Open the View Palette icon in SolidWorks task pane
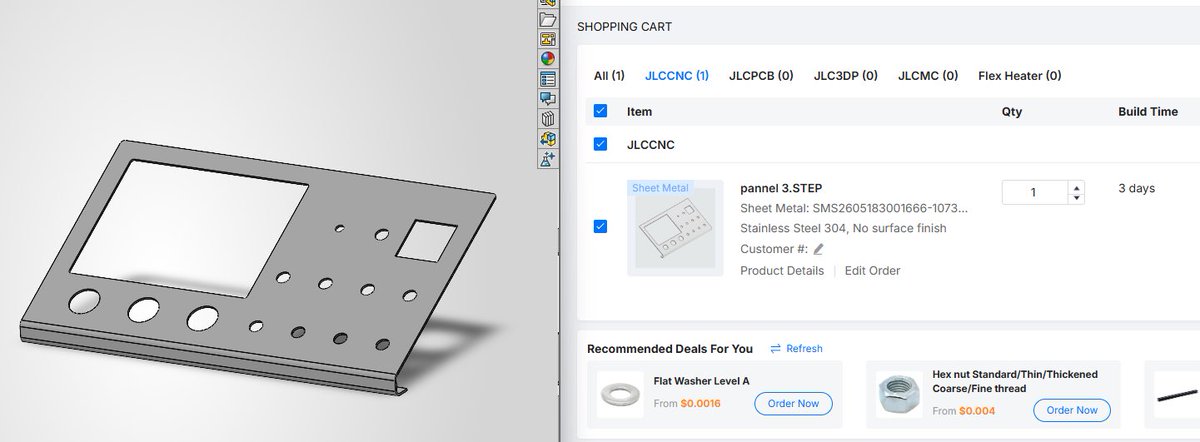 (547, 39)
